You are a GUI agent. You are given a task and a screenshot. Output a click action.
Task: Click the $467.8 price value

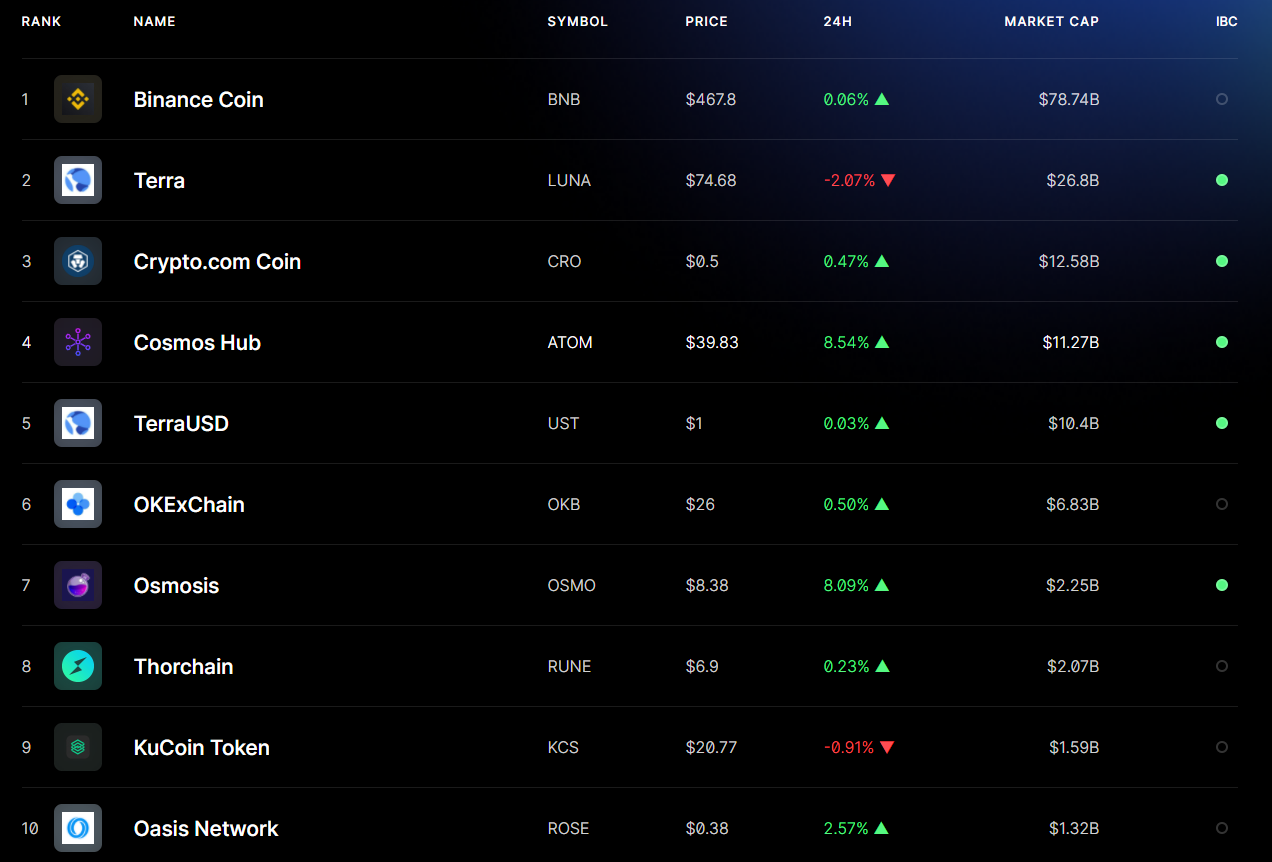711,99
